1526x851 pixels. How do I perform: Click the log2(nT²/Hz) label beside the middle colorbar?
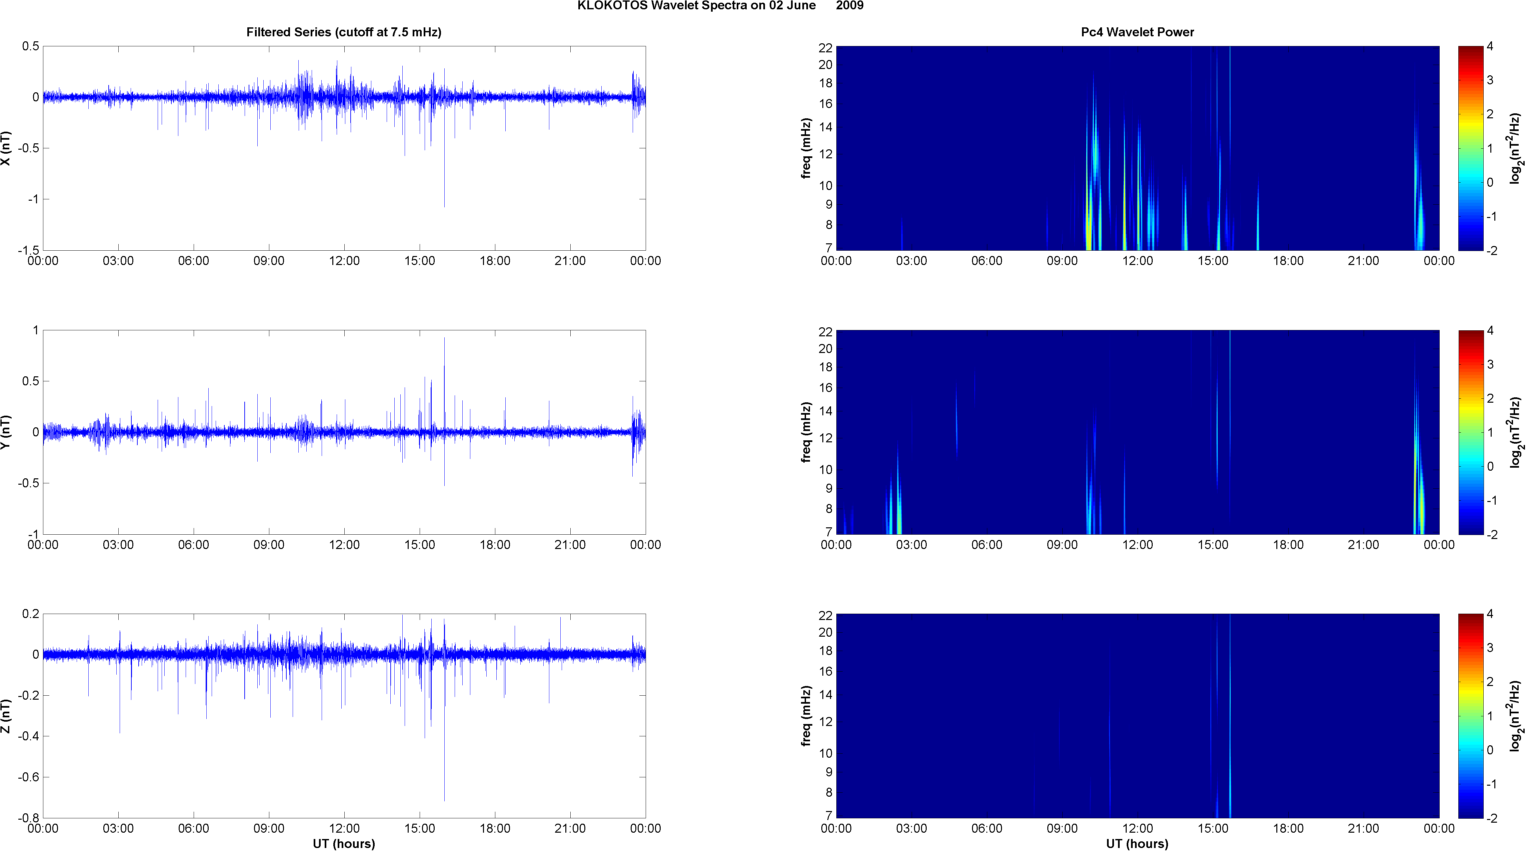1517,432
